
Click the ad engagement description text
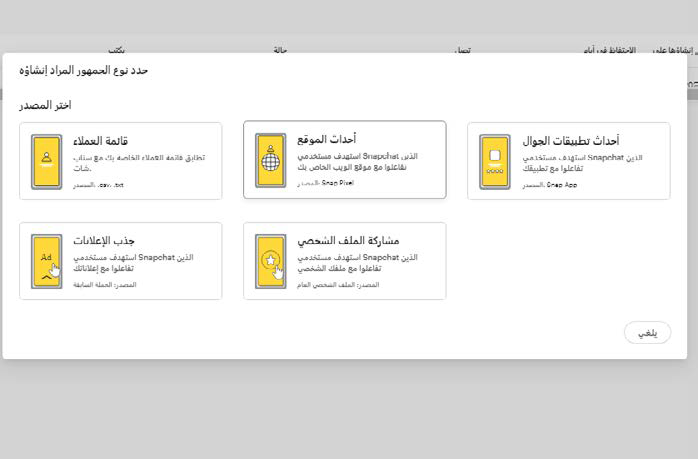[133, 263]
